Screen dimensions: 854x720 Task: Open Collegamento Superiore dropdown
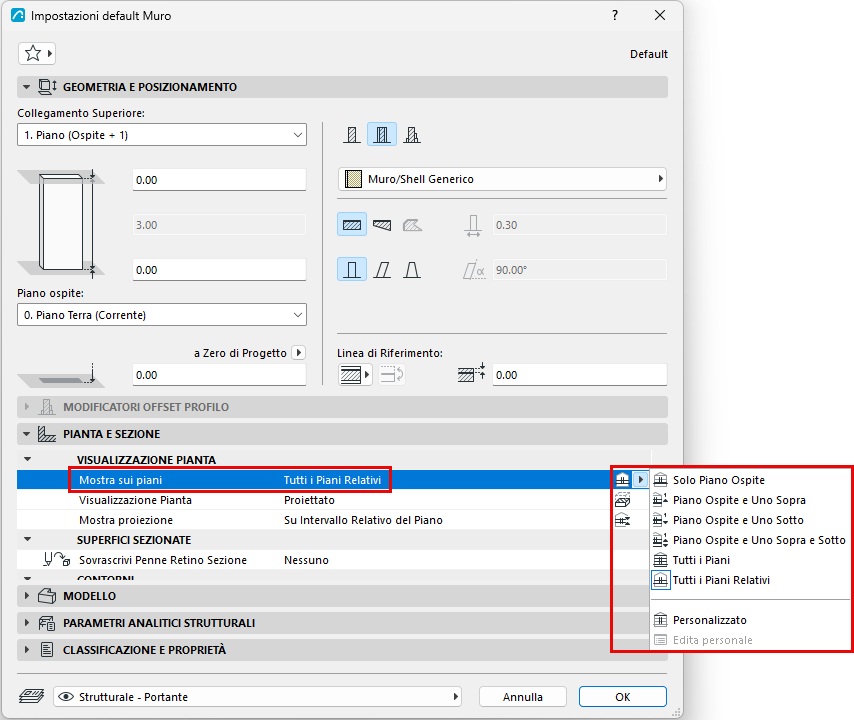[162, 135]
